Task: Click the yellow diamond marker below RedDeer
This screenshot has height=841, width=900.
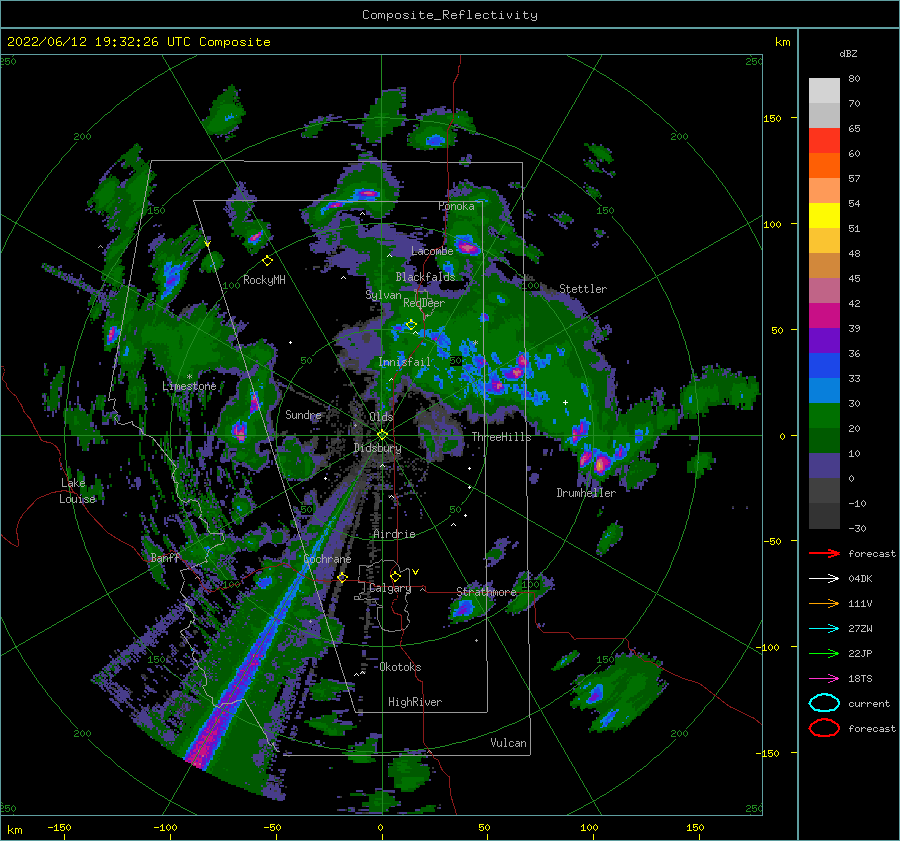Action: point(411,325)
